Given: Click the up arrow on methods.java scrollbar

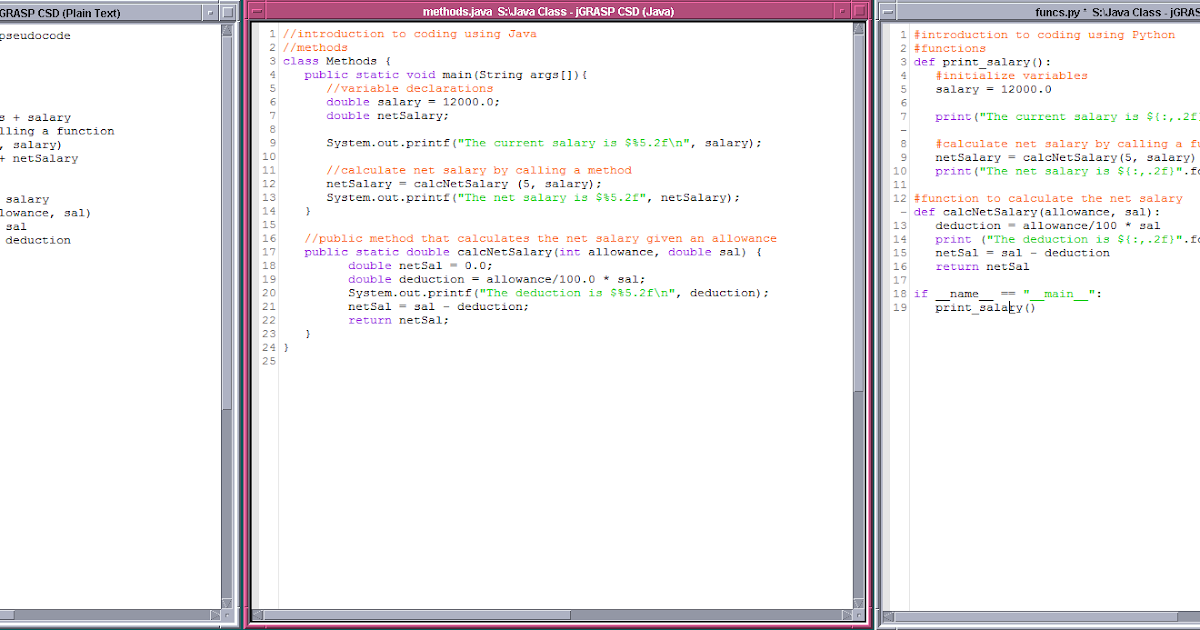Looking at the screenshot, I should 861,30.
